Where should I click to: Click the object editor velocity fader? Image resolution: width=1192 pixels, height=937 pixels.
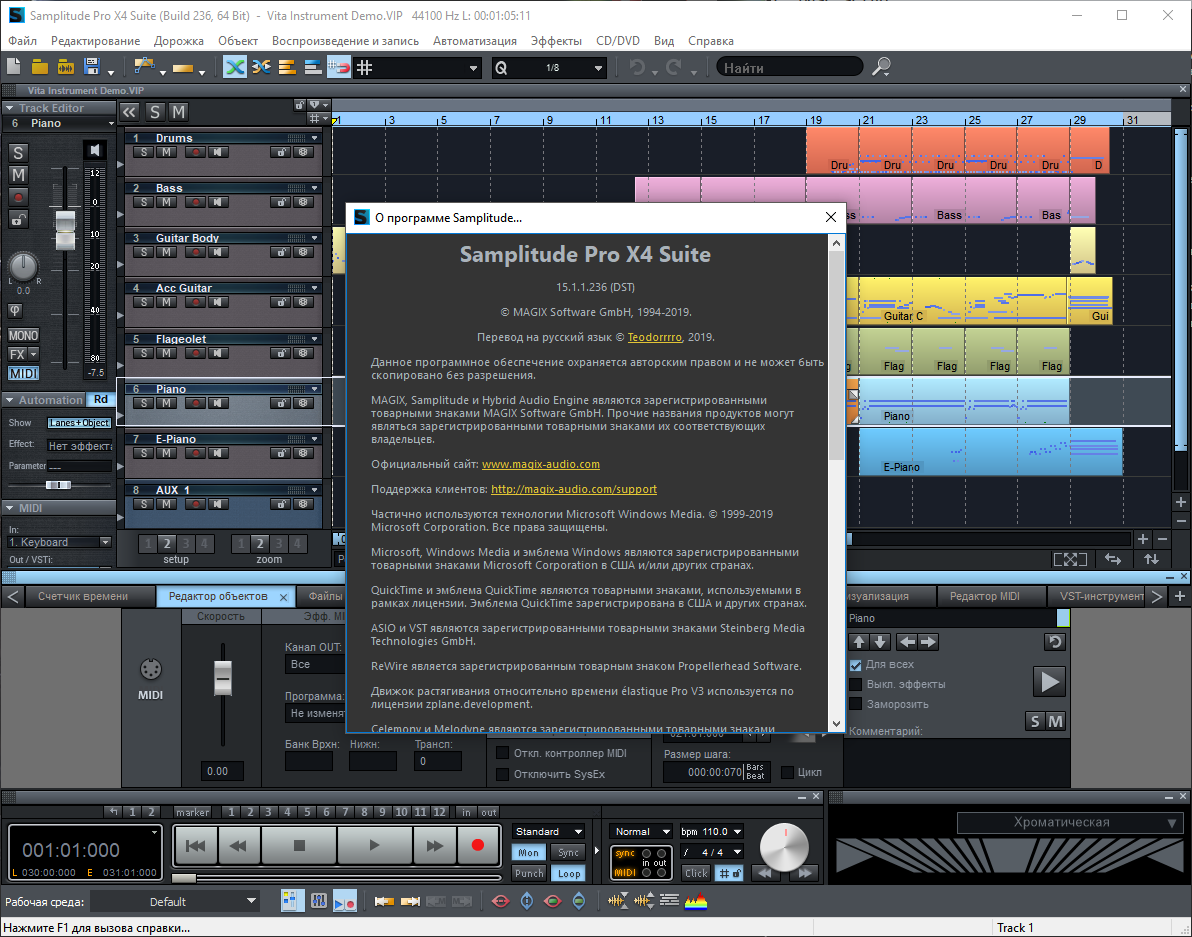coord(223,676)
